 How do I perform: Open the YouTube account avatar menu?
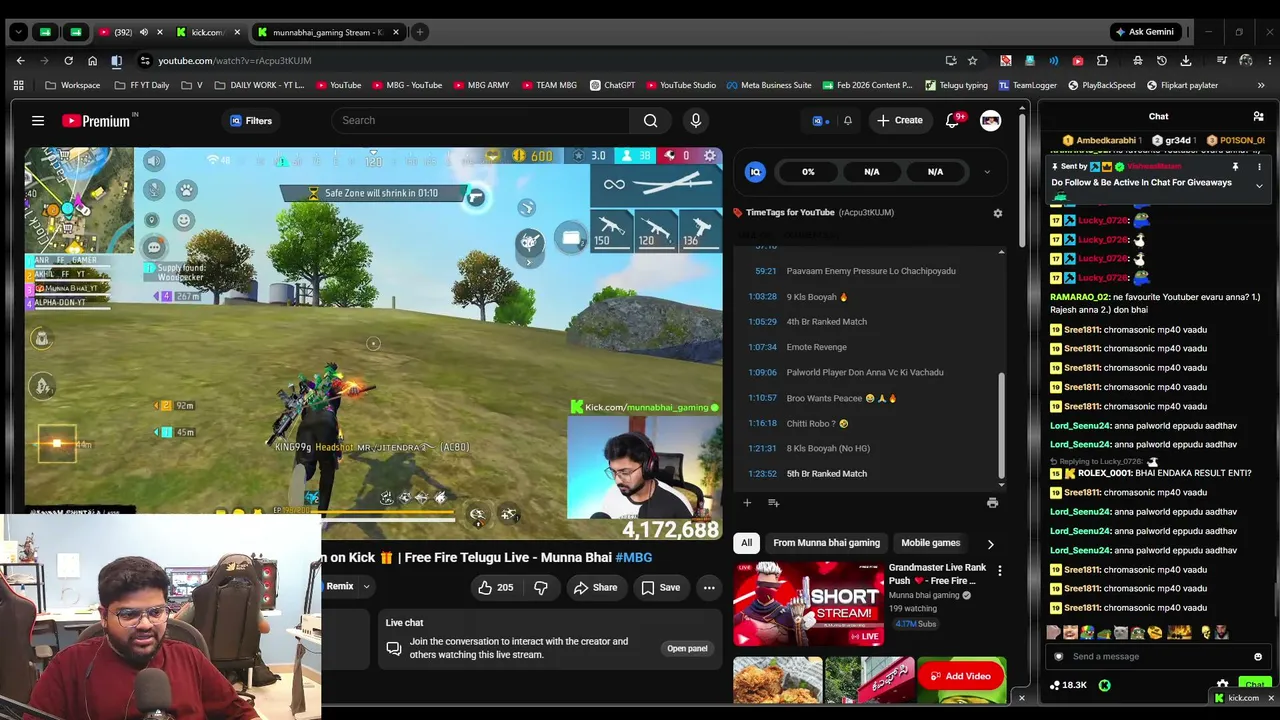pyautogui.click(x=990, y=121)
